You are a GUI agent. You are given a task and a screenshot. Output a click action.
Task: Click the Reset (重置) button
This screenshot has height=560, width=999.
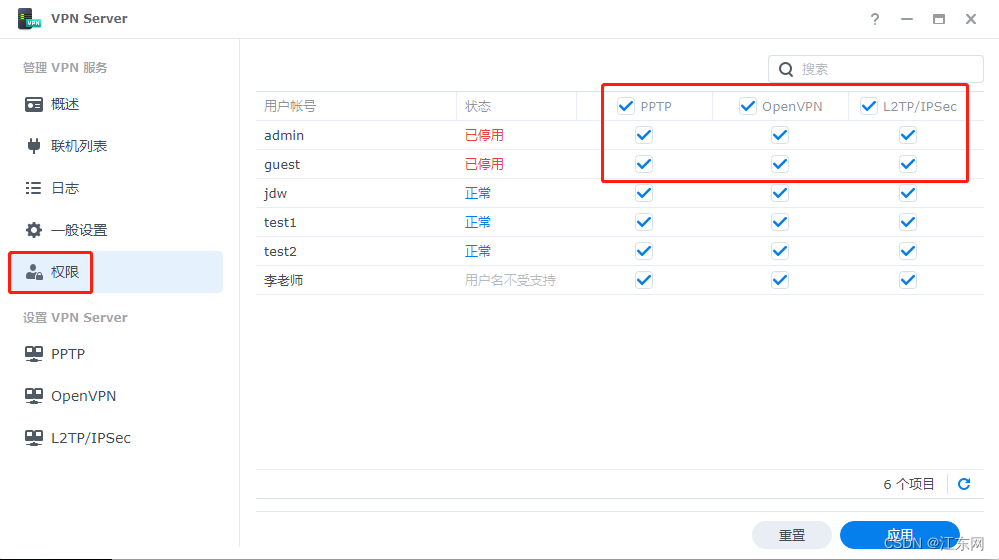(x=791, y=535)
